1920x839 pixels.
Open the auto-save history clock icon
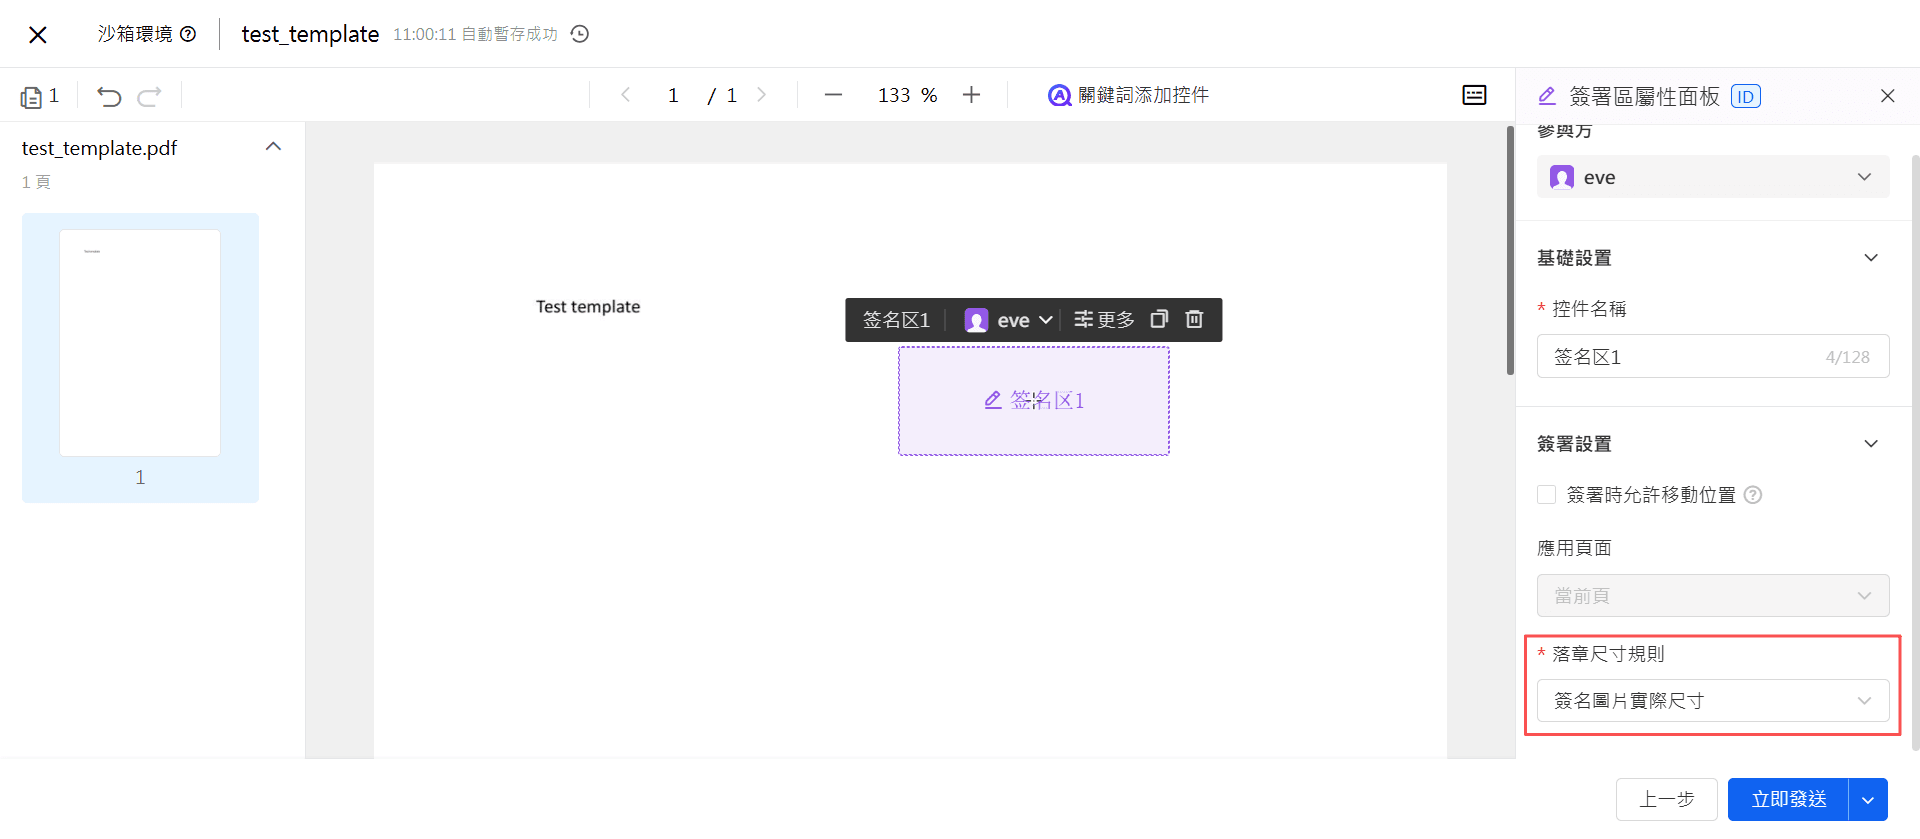[x=580, y=34]
